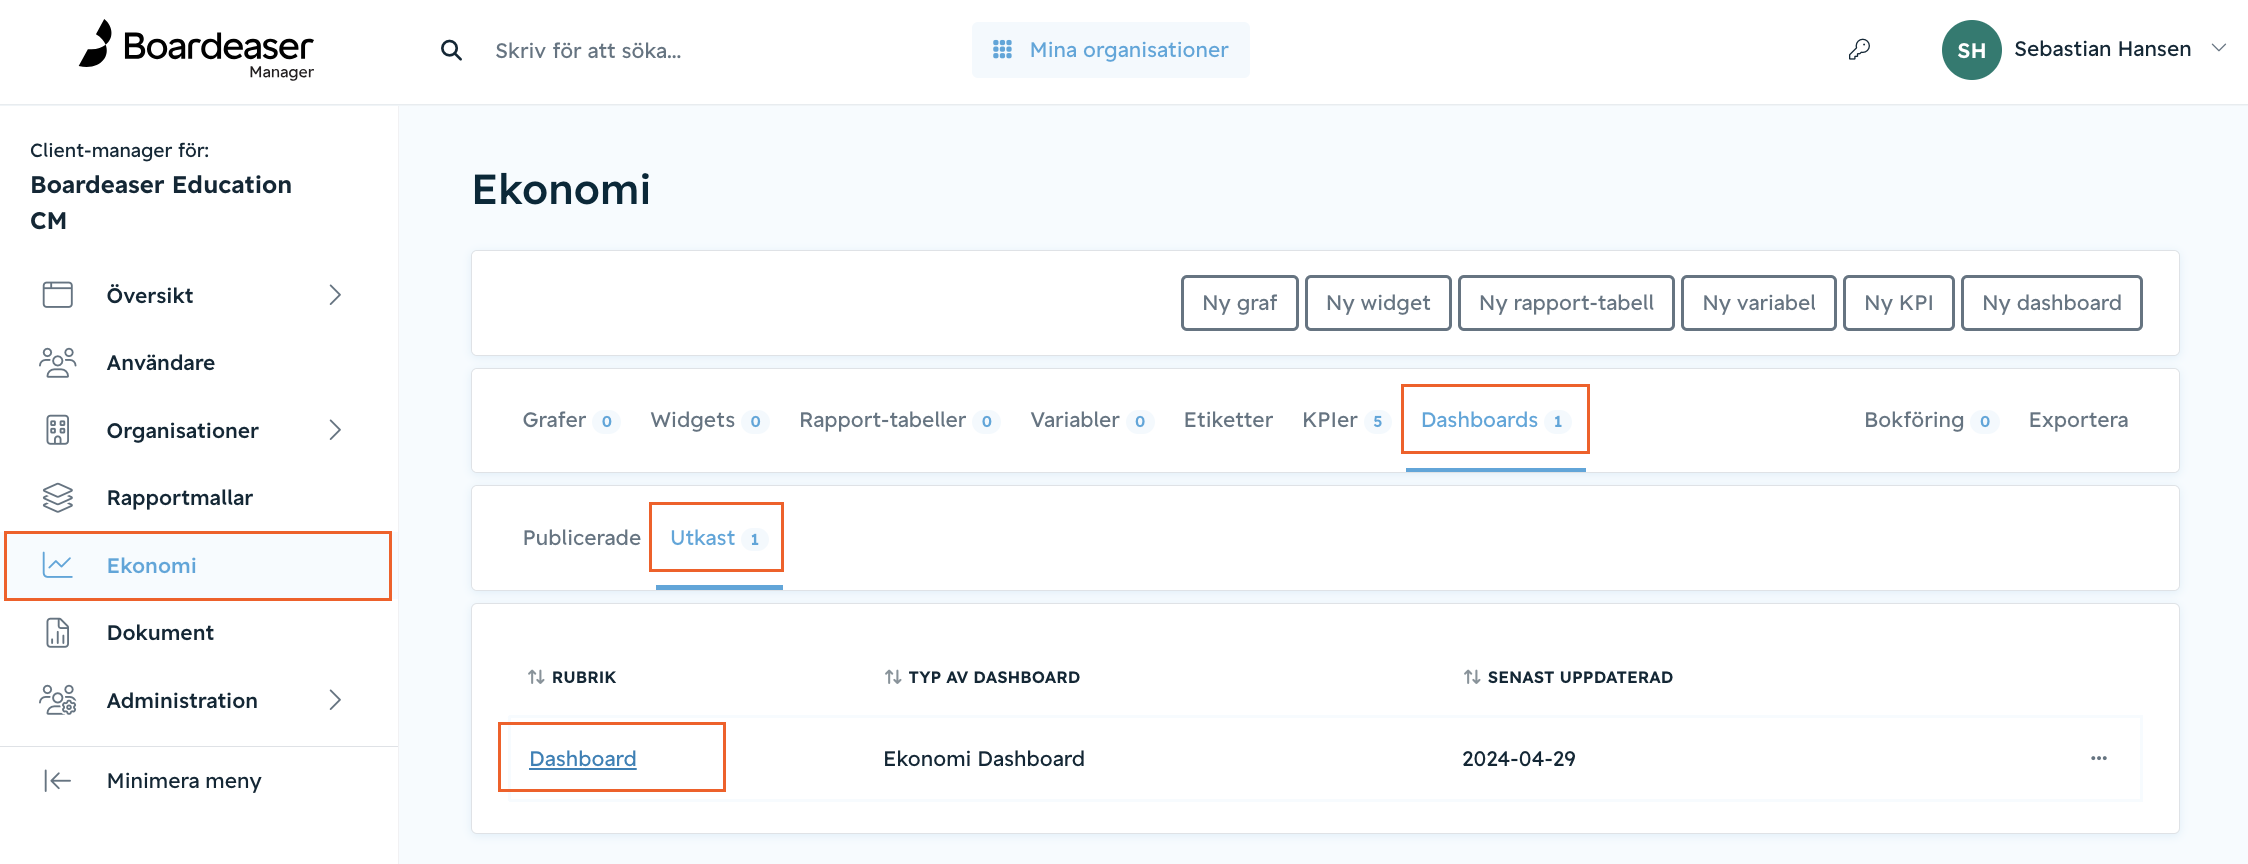The image size is (2248, 864).
Task: Click the Översikt window icon
Action: pyautogui.click(x=58, y=294)
